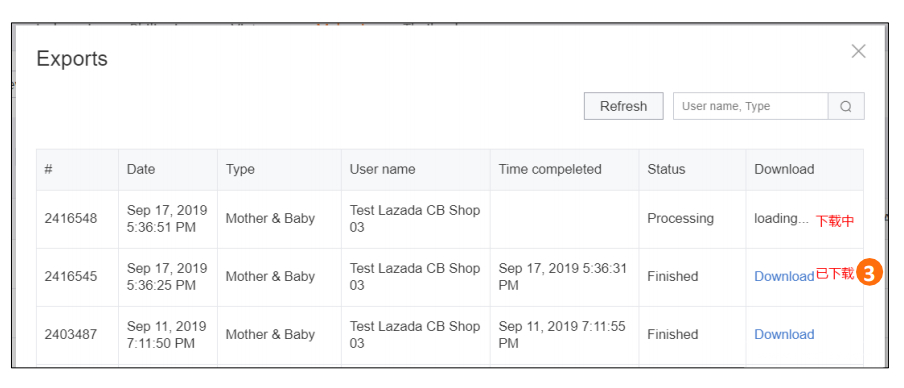Close the Exports dialog with the X icon
This screenshot has width=904, height=388.
[x=858, y=51]
